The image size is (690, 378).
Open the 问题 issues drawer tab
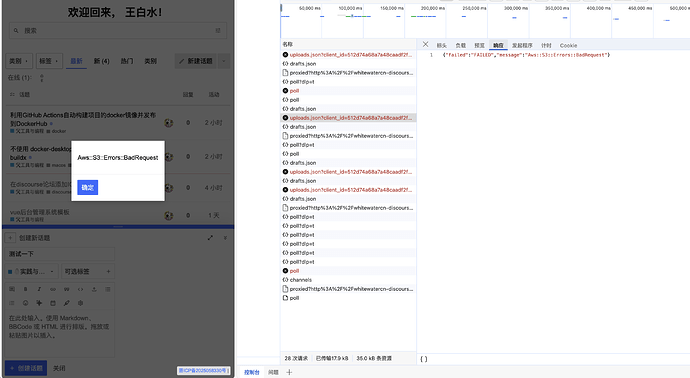tap(273, 372)
